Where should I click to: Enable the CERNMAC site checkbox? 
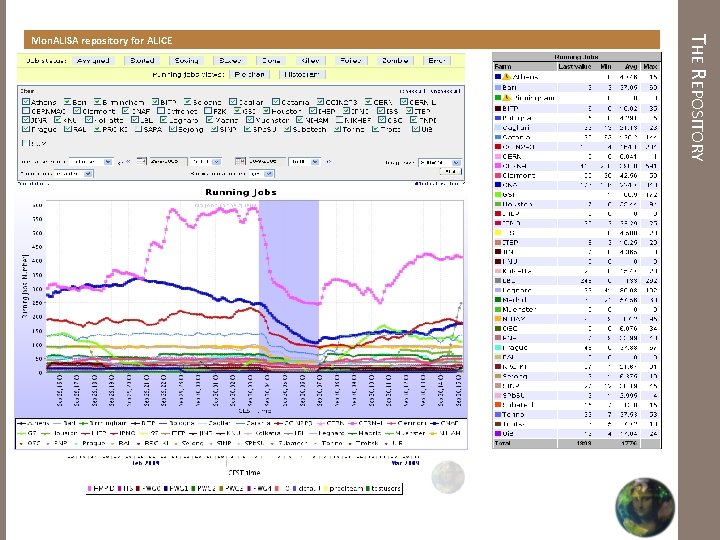[x=26, y=111]
